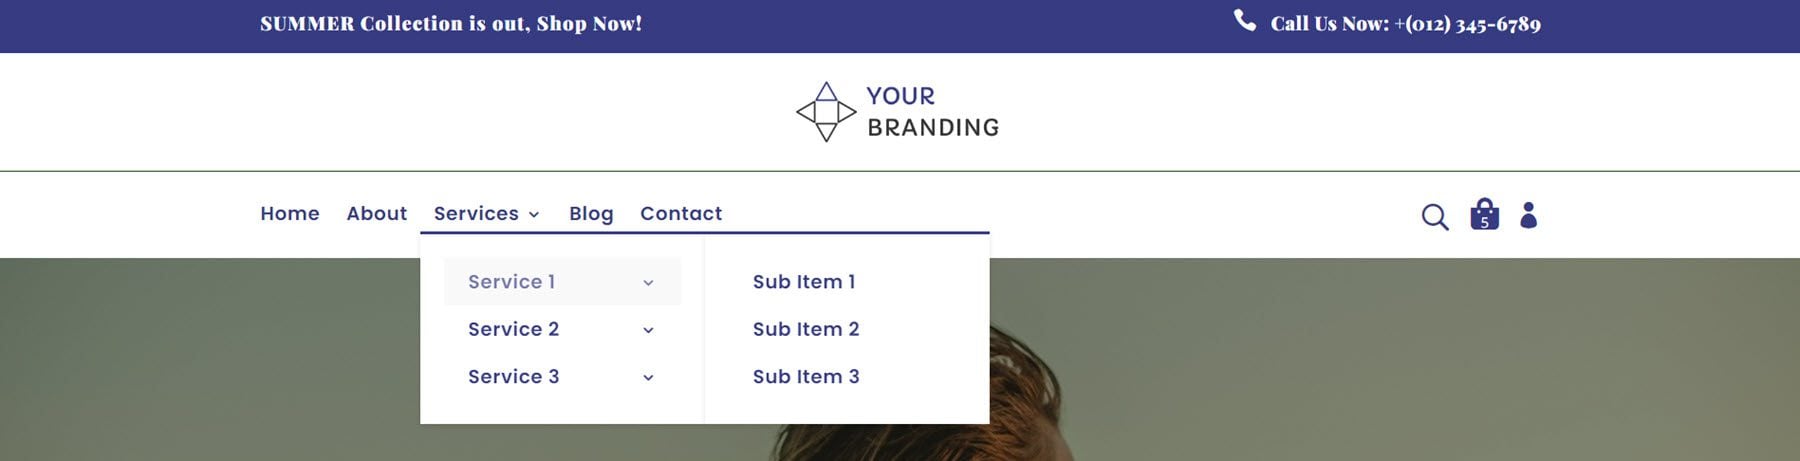Click the user account icon

pos(1528,215)
